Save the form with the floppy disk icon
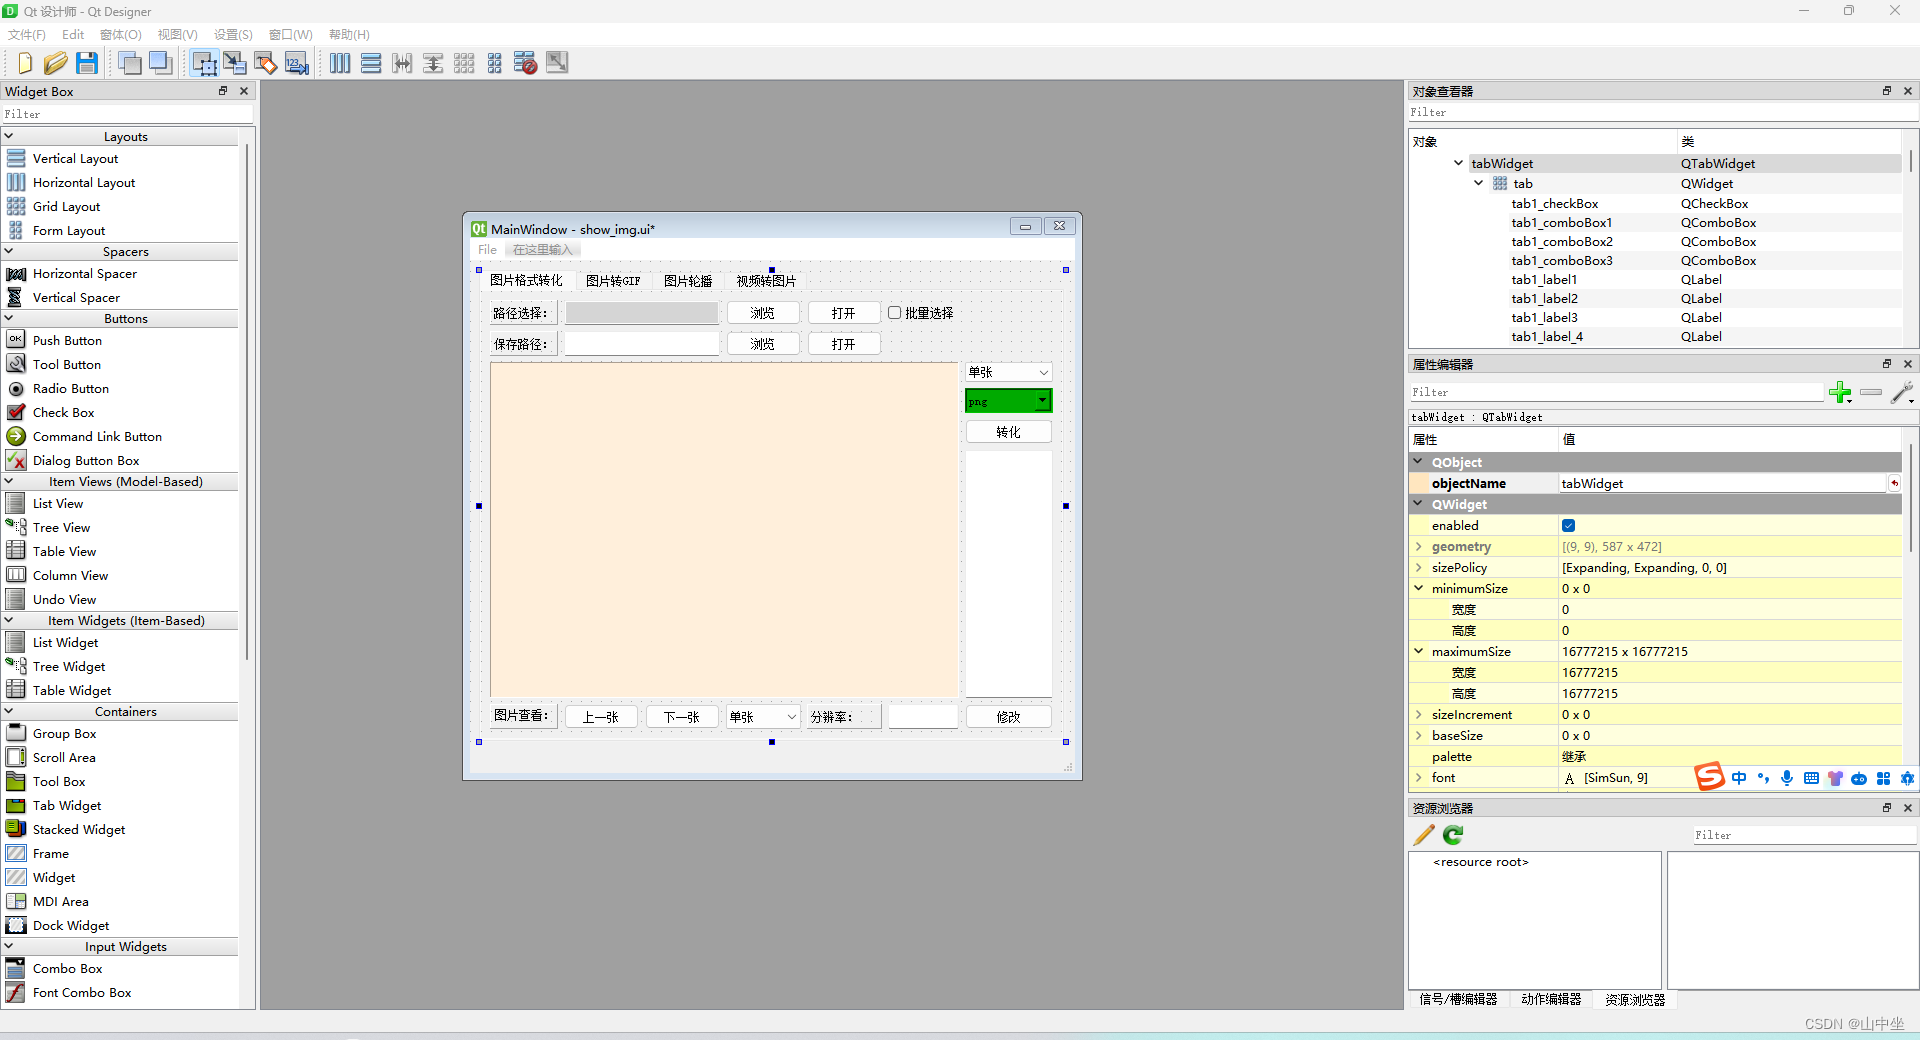This screenshot has width=1920, height=1040. point(87,63)
